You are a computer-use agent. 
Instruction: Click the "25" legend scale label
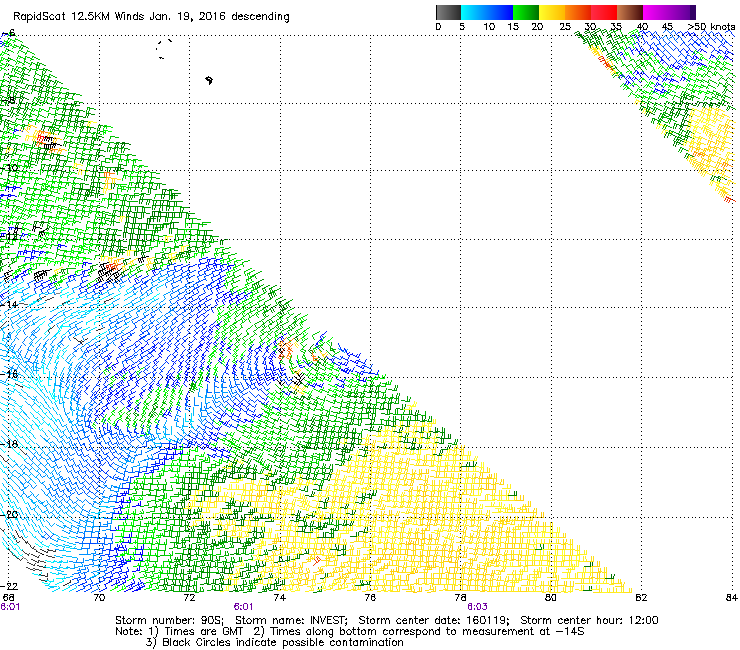pyautogui.click(x=565, y=27)
